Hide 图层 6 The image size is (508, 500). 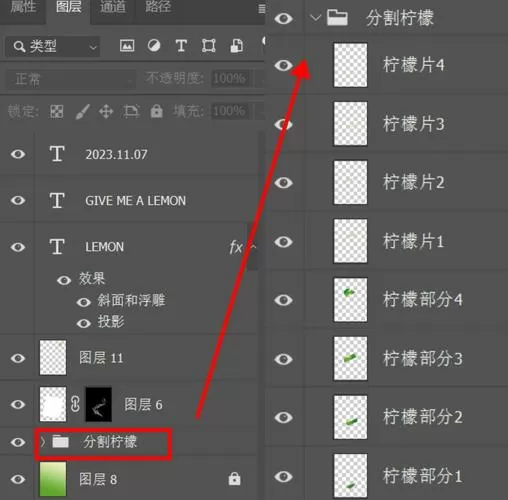18,404
